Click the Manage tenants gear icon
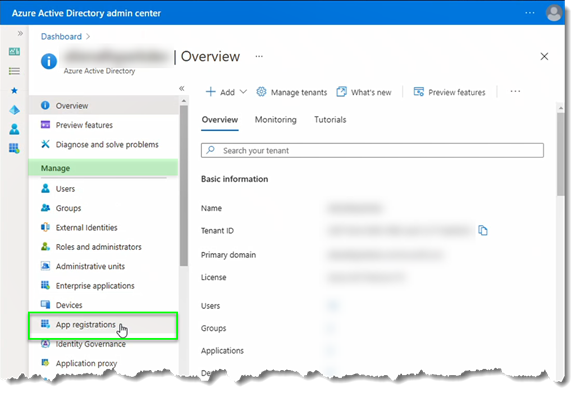The width and height of the screenshot is (576, 396). point(261,91)
